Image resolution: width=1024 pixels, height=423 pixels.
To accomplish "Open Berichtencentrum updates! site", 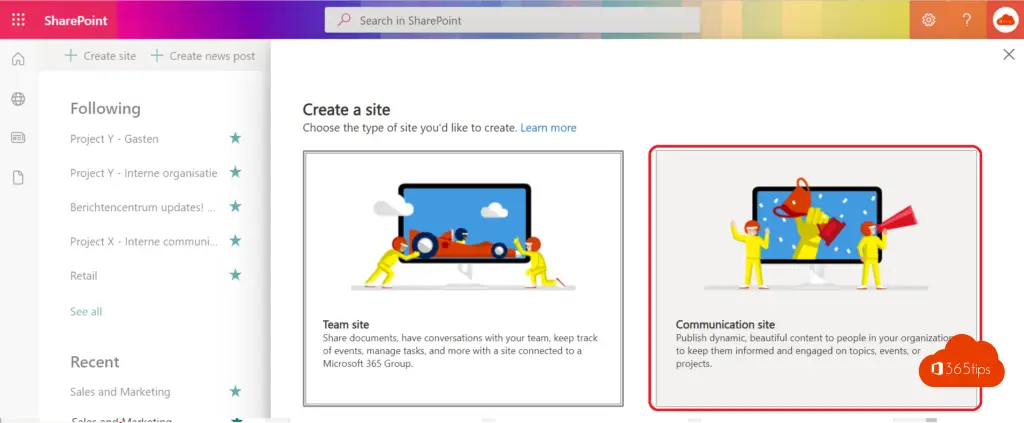I will click(x=142, y=208).
